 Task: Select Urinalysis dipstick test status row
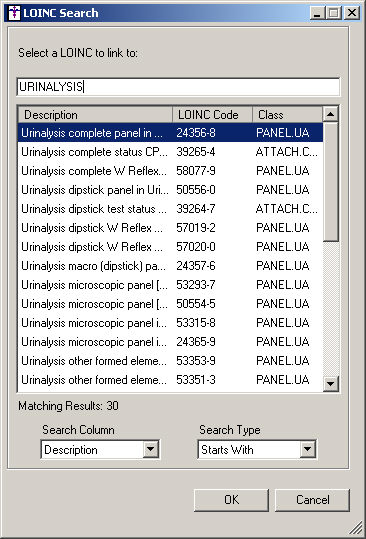170,209
